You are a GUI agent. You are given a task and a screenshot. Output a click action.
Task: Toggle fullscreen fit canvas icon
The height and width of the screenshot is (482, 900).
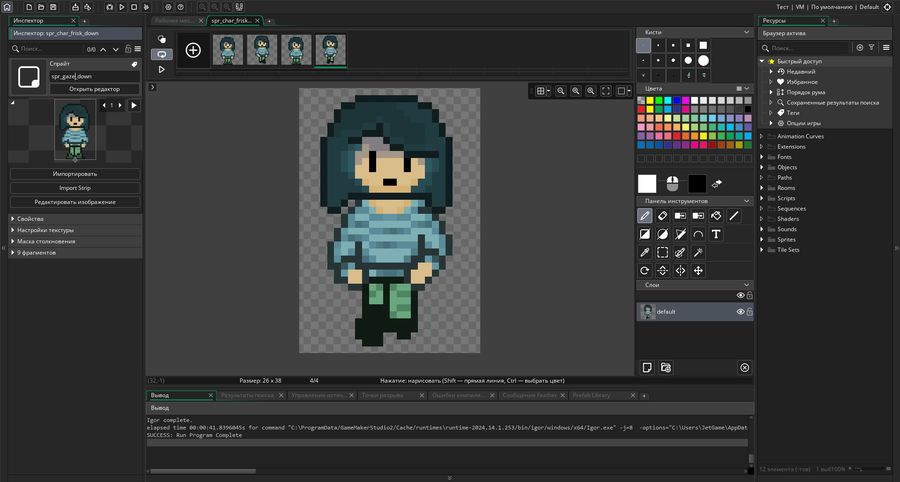[x=606, y=91]
